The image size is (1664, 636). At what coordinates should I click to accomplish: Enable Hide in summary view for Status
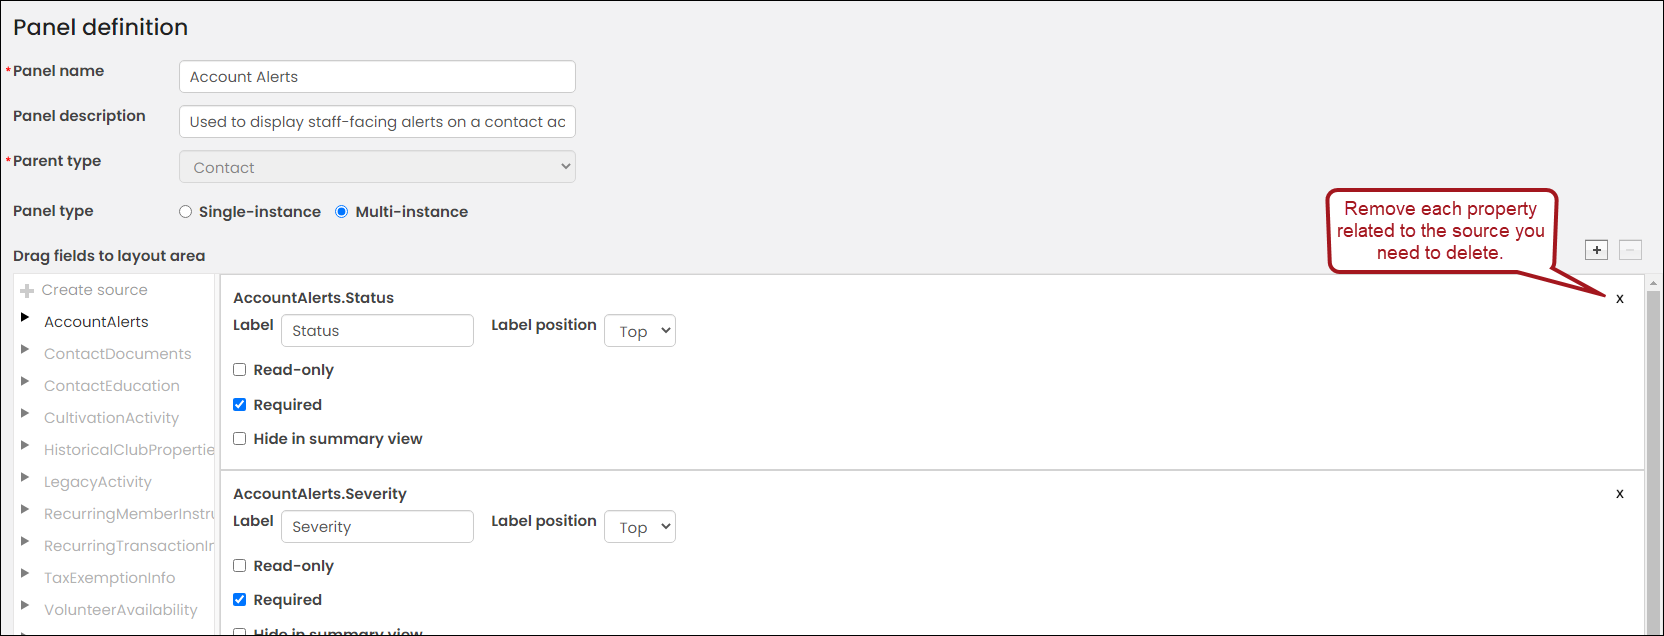[240, 439]
